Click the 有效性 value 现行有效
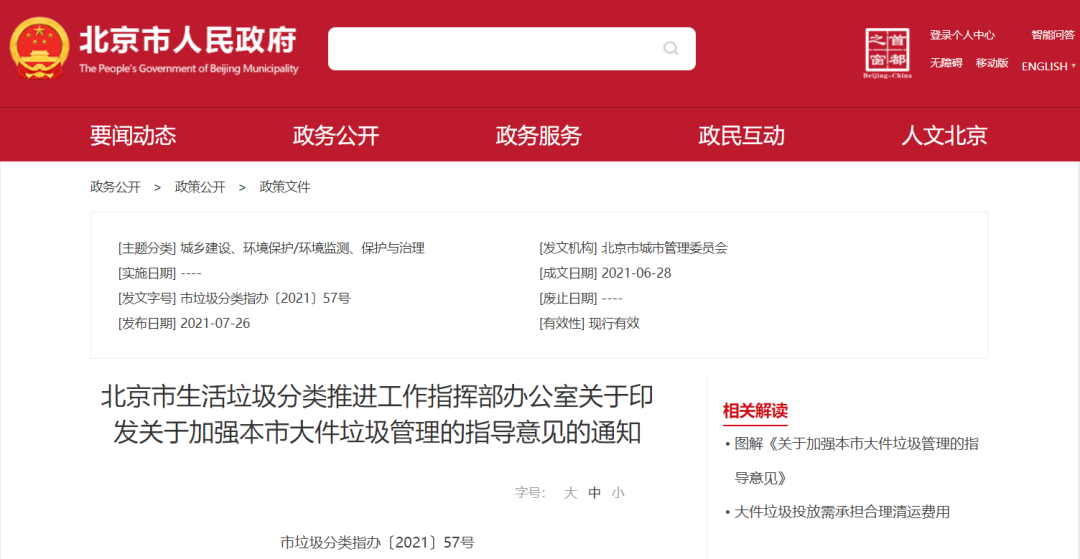Screen dimensions: 1080x559 click(x=614, y=323)
